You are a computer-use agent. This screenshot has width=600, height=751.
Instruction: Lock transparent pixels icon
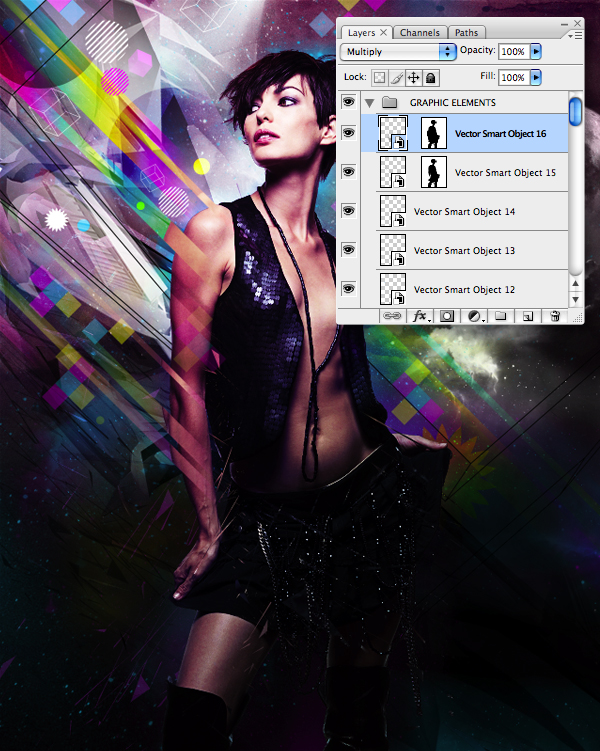point(379,78)
